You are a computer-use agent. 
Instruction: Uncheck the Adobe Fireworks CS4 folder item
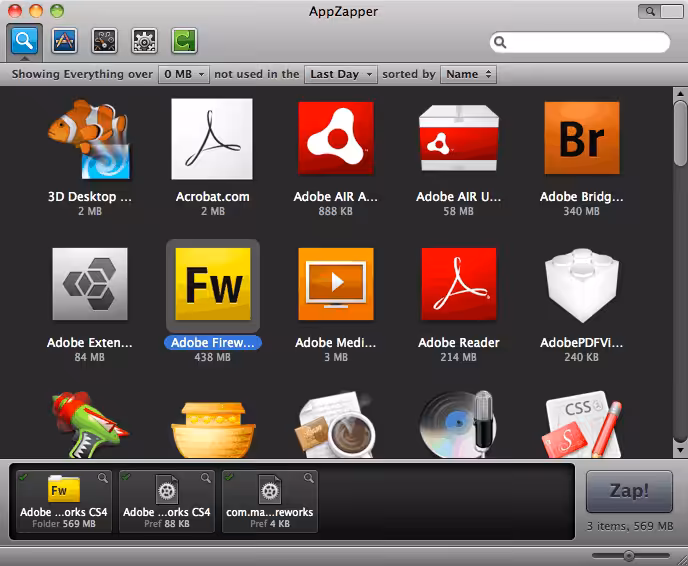click(22, 476)
